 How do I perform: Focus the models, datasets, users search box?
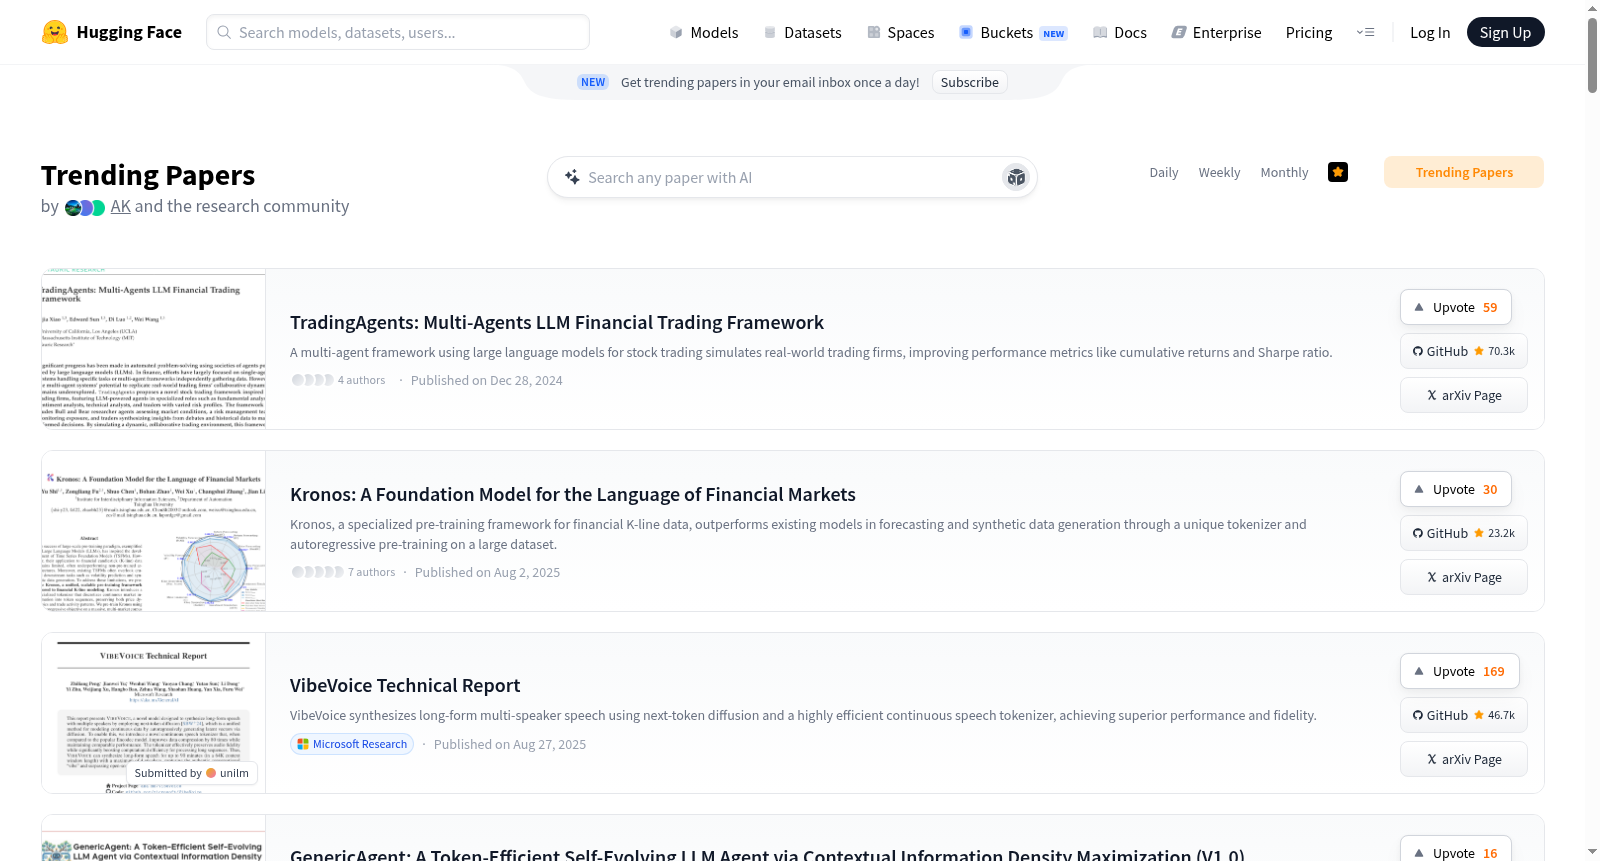tap(398, 32)
